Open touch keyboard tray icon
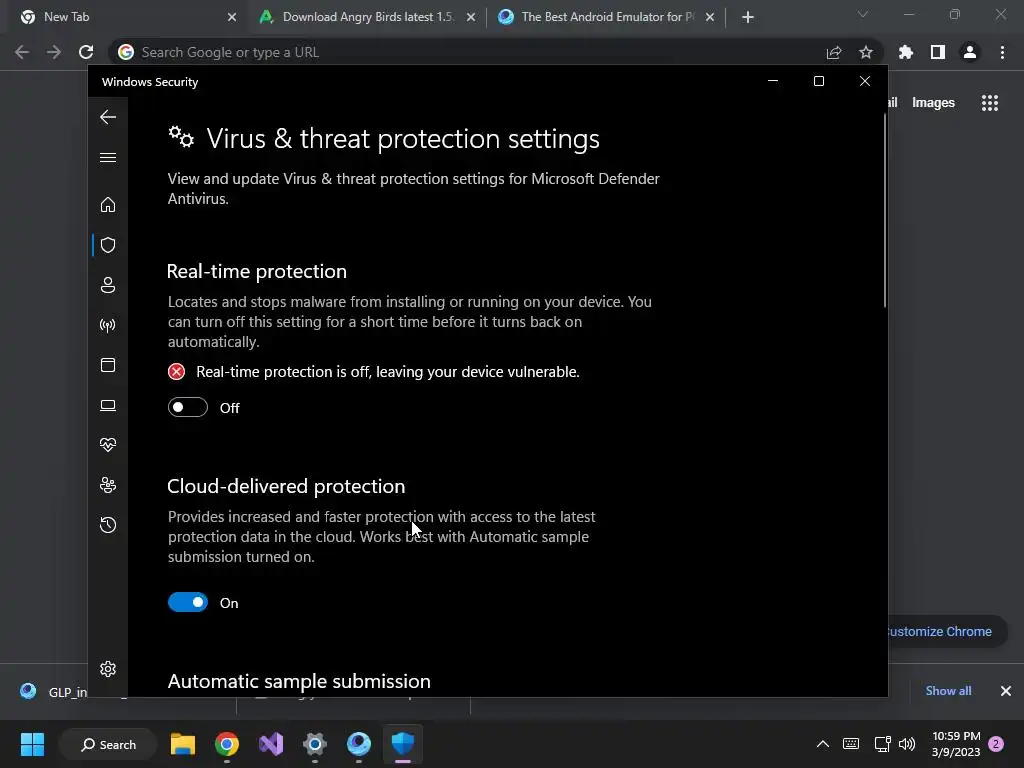The image size is (1024, 768). (x=851, y=744)
